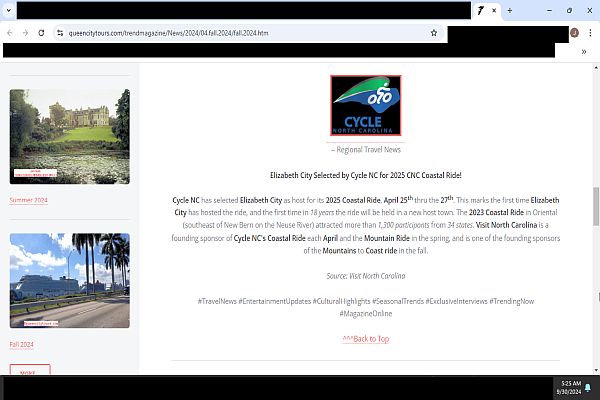Close the active browser tab
600x400 pixels.
pyautogui.click(x=493, y=10)
